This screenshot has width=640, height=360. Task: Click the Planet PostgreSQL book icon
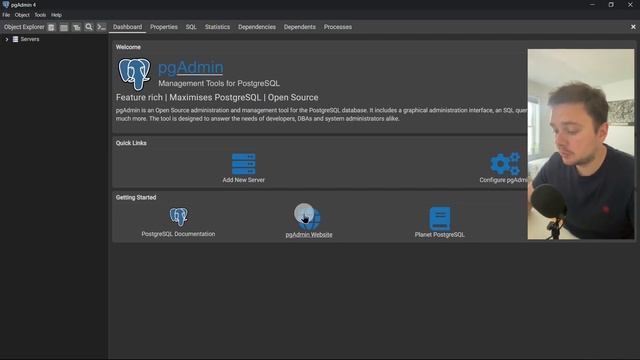tap(440, 219)
